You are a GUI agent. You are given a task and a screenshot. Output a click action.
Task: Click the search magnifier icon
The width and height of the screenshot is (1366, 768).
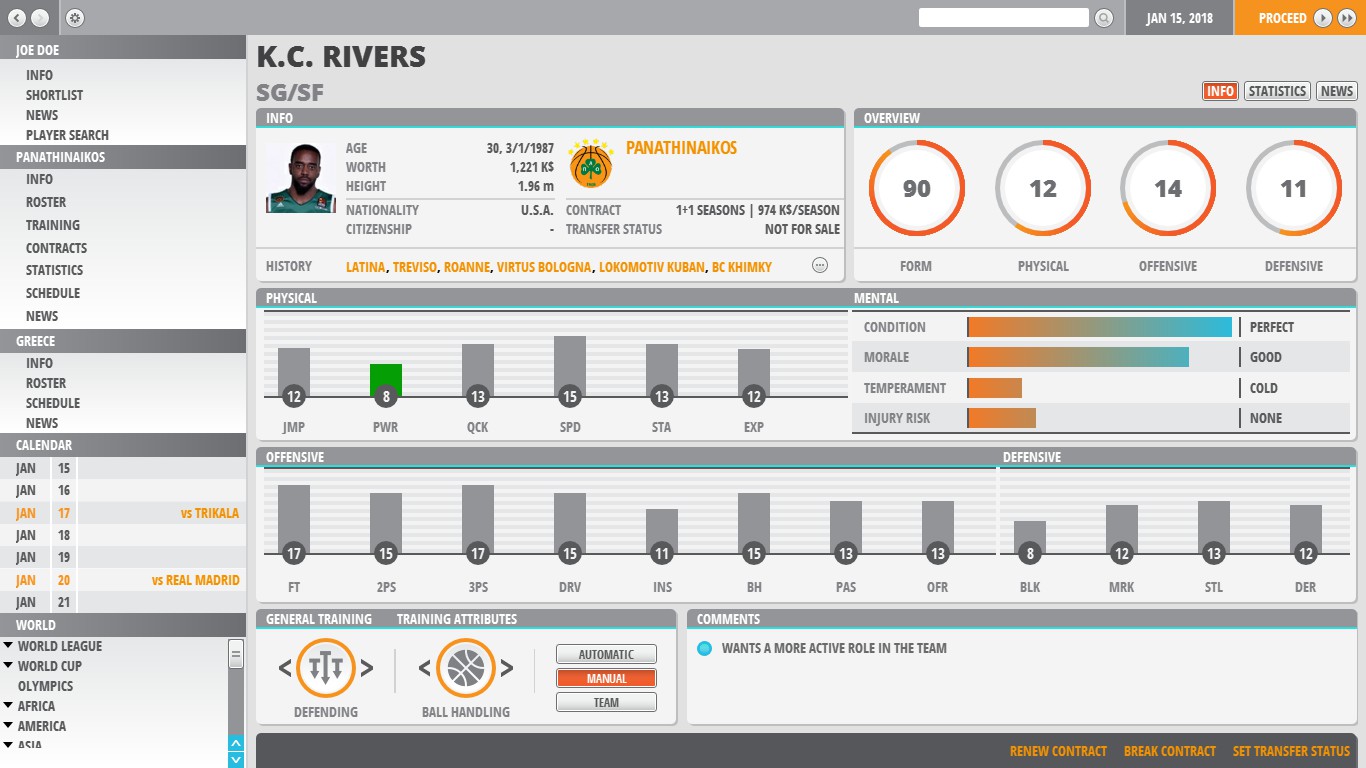[x=1103, y=18]
